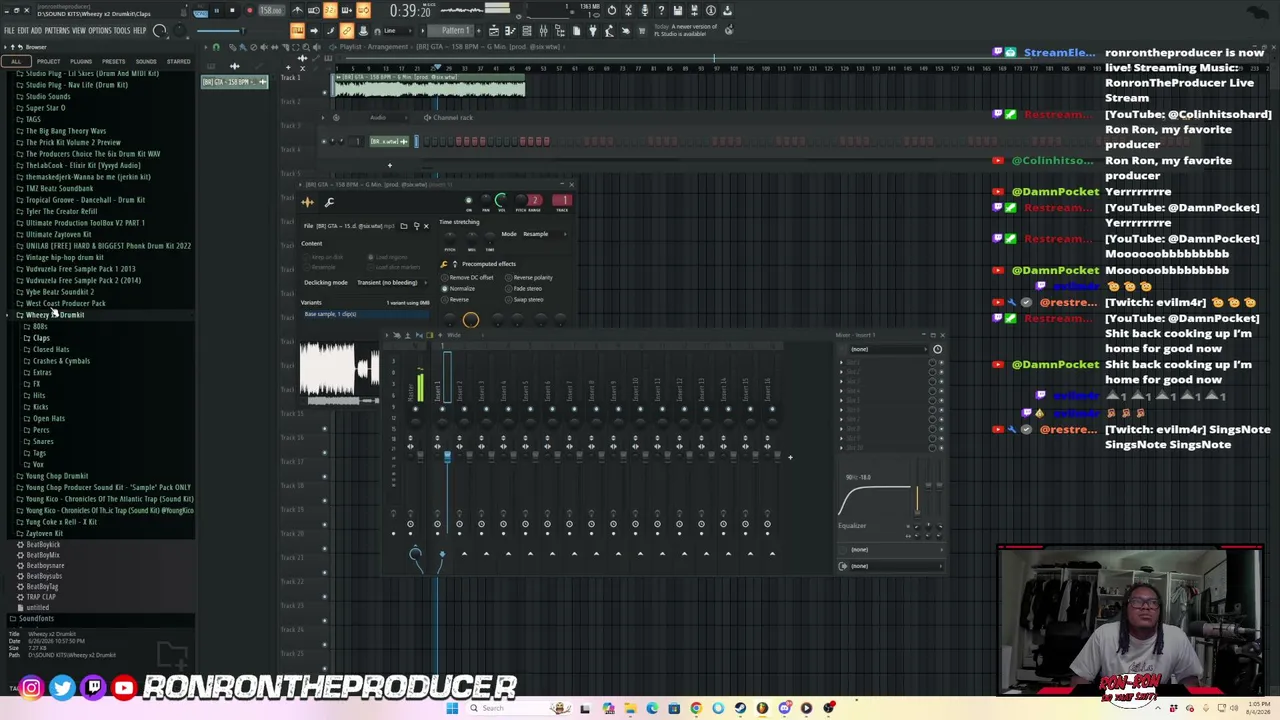Adjust the sampler PAN knob

[485, 201]
